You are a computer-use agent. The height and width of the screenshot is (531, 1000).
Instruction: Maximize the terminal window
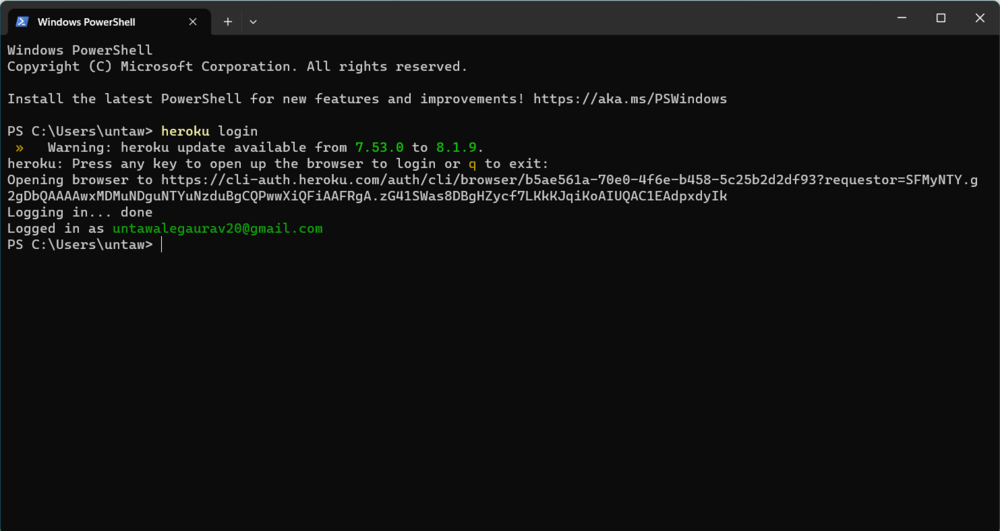point(941,18)
